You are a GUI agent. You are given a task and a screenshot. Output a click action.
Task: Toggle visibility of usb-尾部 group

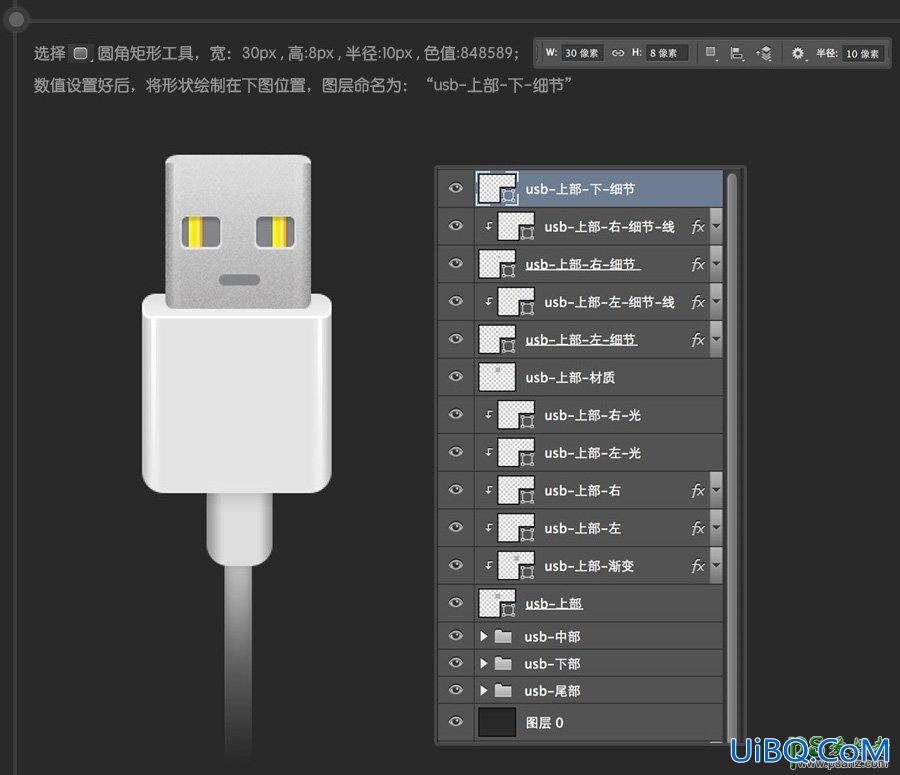[x=456, y=690]
